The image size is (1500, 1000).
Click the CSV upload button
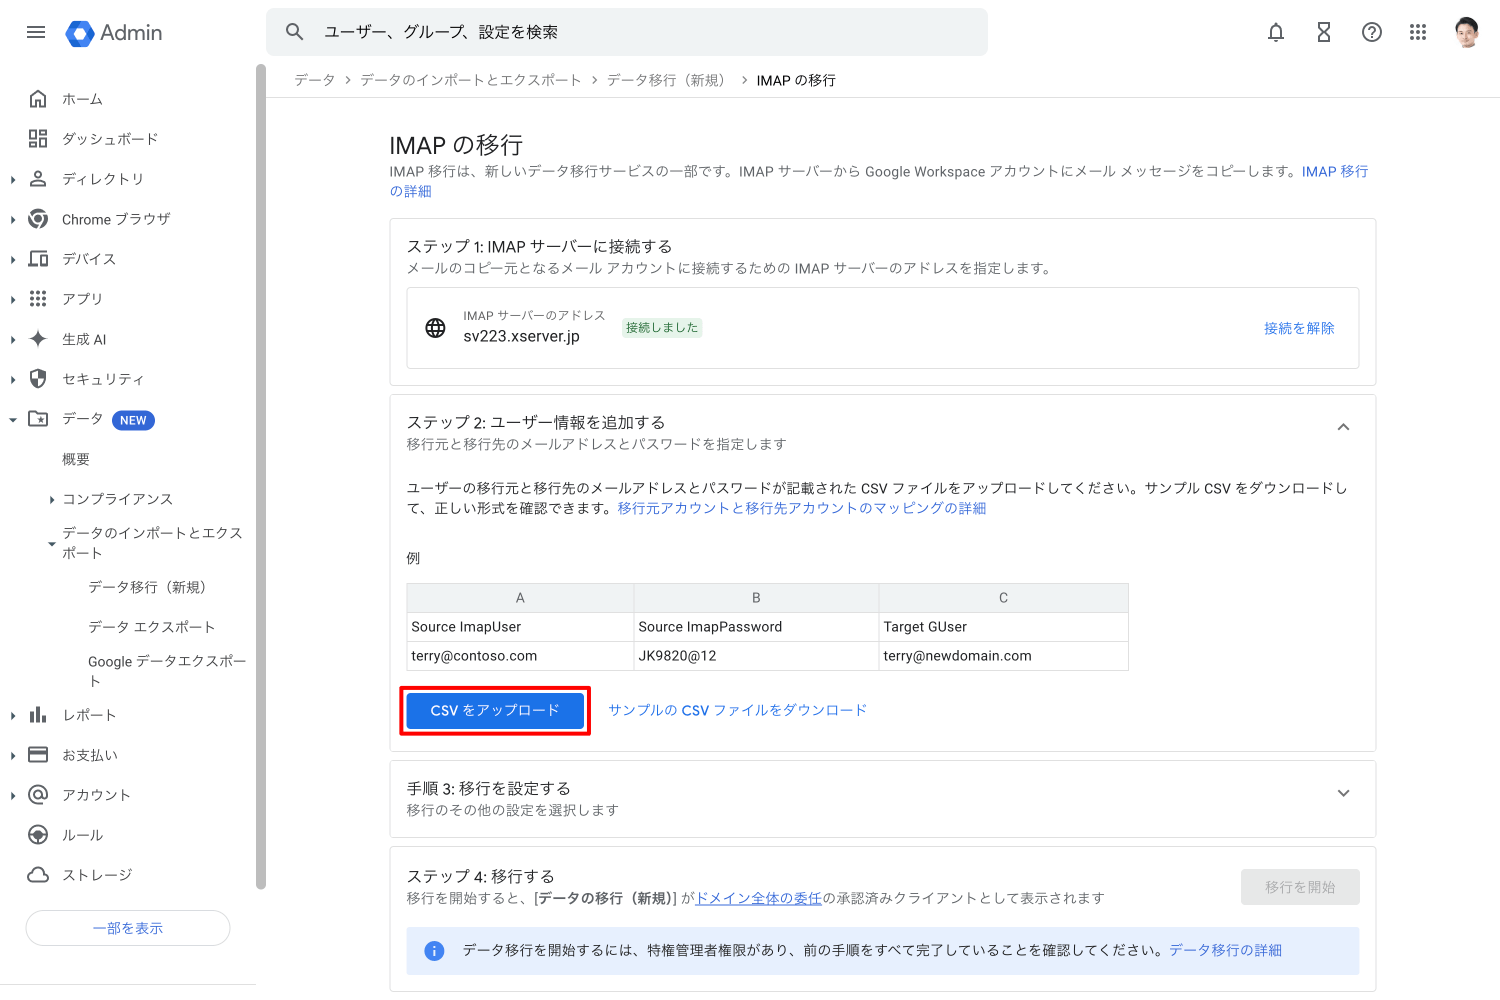tap(495, 710)
